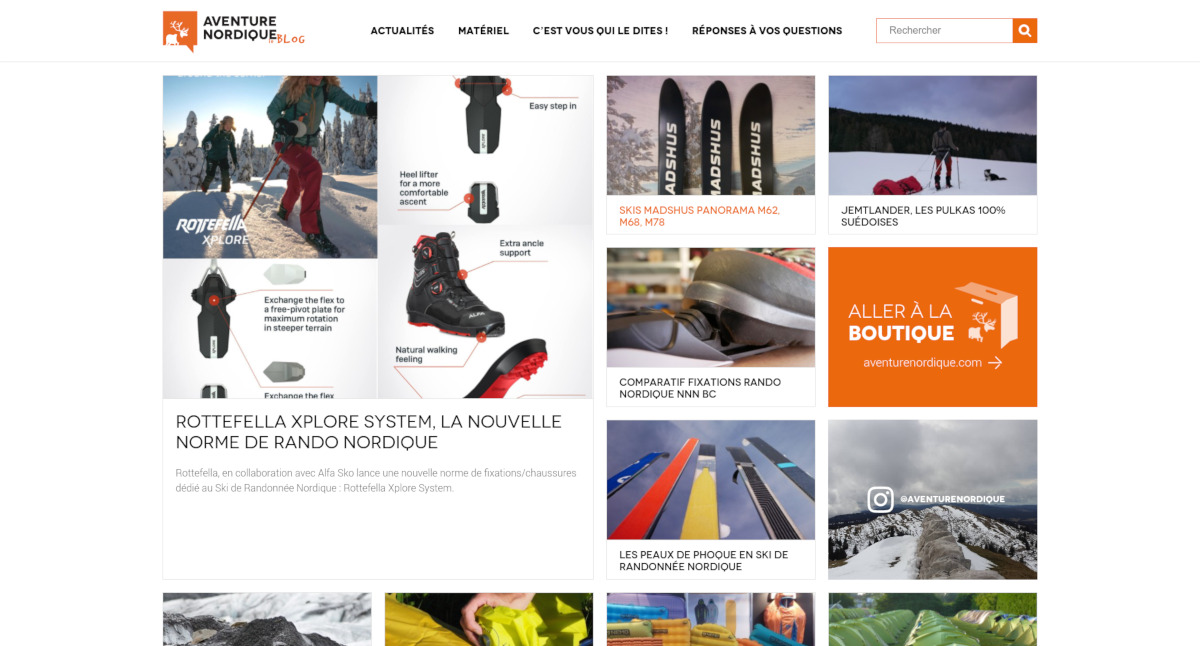1200x646 pixels.
Task: Click the Aller à la boutique banner
Action: [932, 327]
